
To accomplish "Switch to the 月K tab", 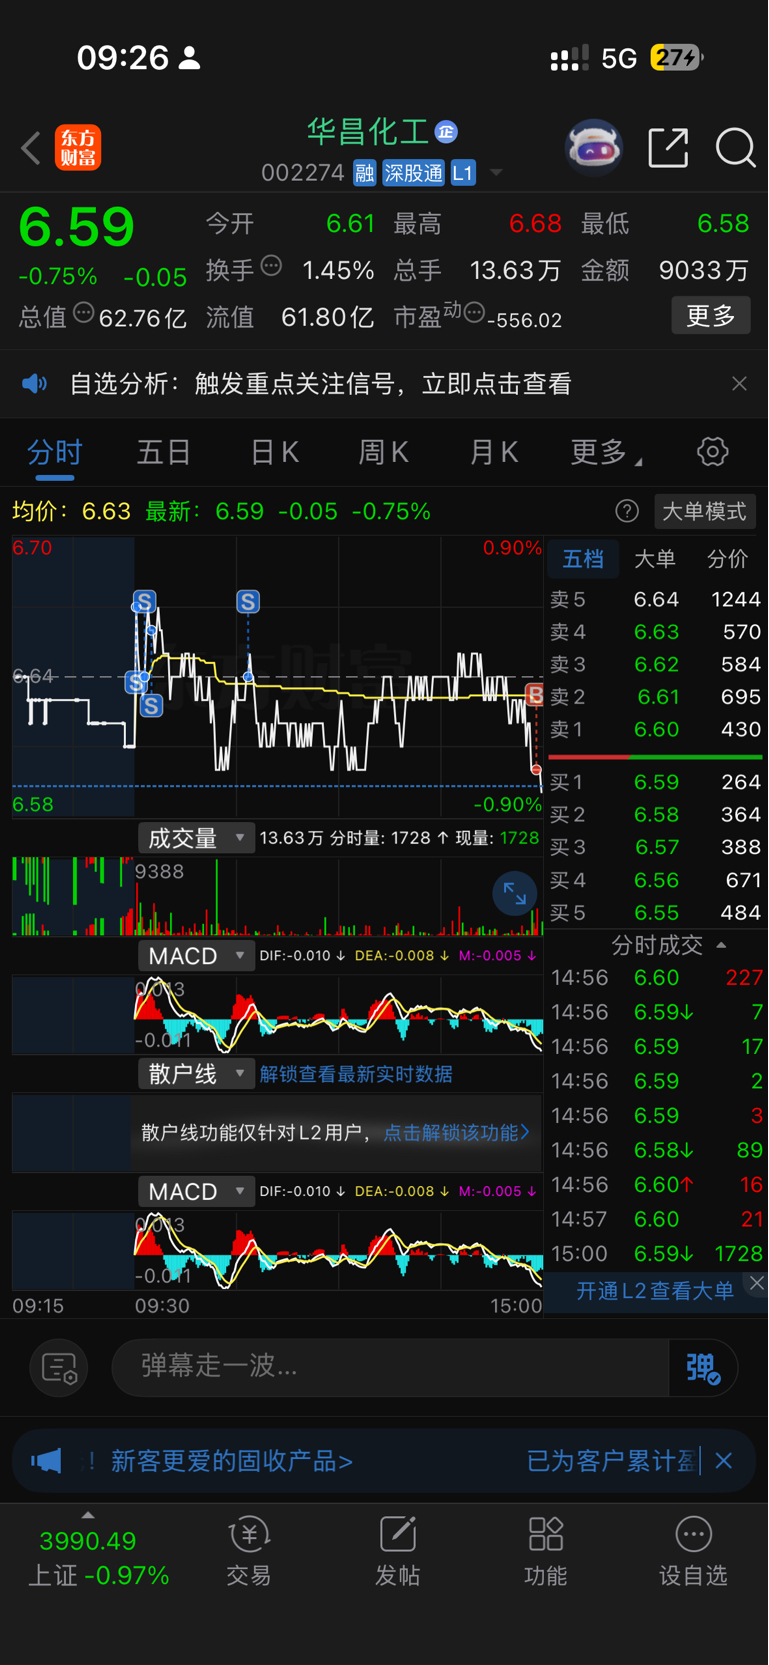I will pyautogui.click(x=494, y=452).
